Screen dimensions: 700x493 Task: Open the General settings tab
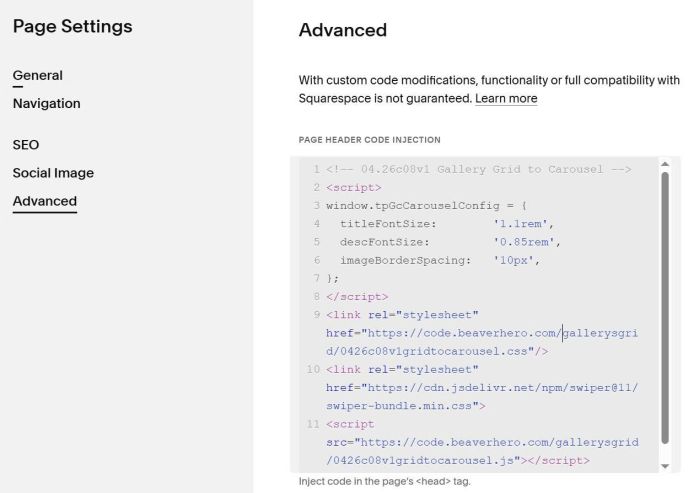[x=37, y=76]
